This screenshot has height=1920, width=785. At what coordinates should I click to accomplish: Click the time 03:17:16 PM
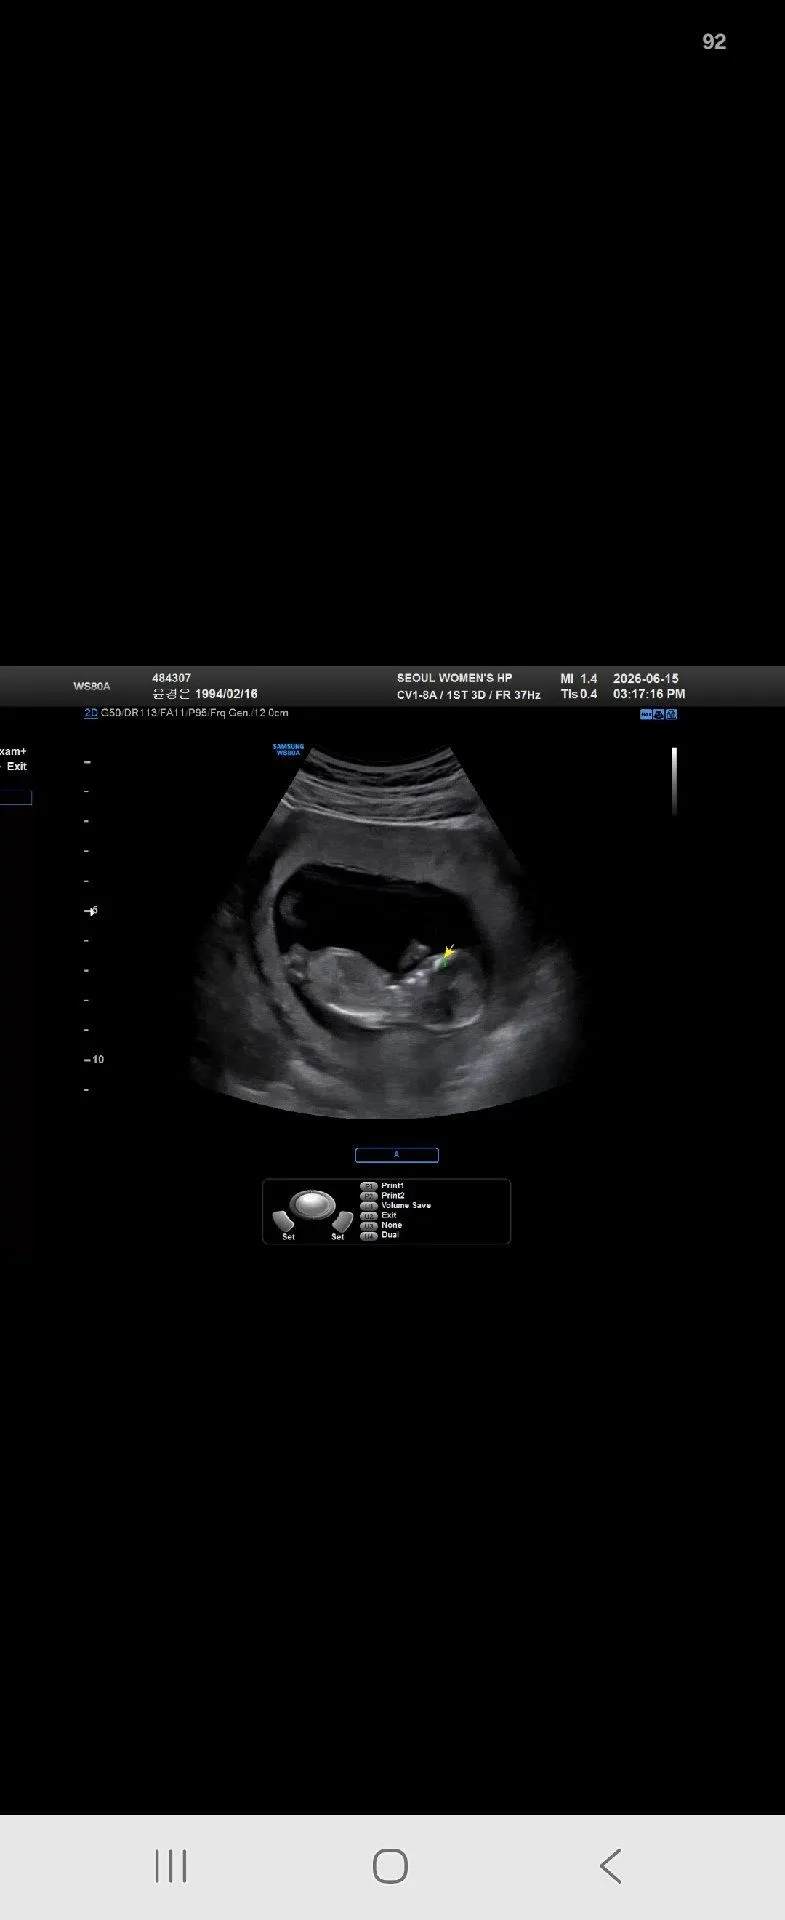[649, 694]
